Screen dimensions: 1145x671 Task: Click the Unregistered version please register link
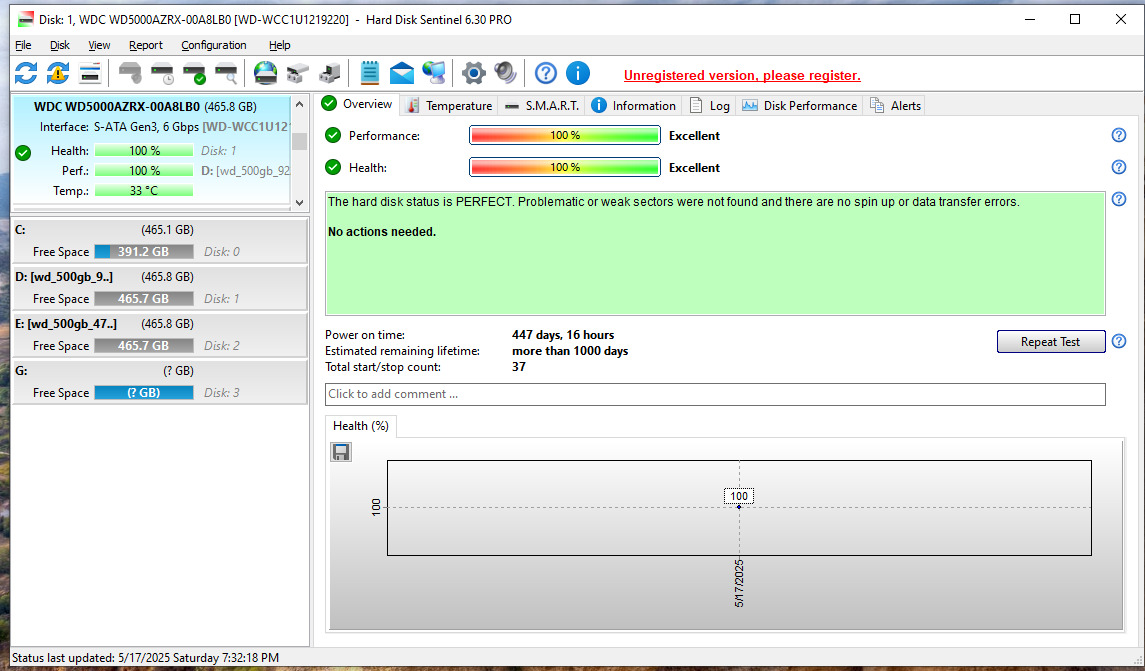pyautogui.click(x=742, y=75)
